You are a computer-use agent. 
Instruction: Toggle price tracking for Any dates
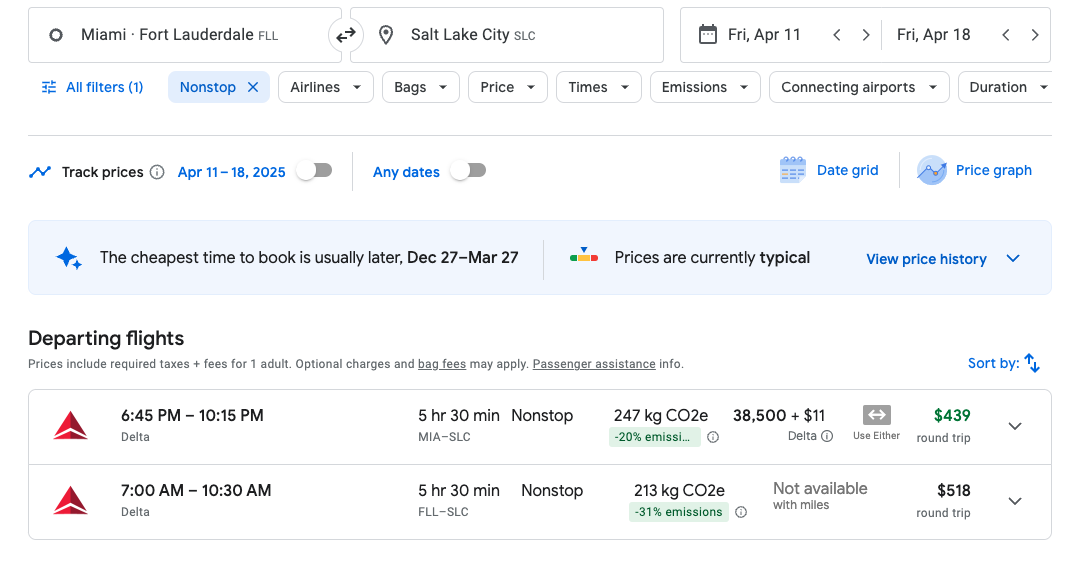click(x=469, y=170)
